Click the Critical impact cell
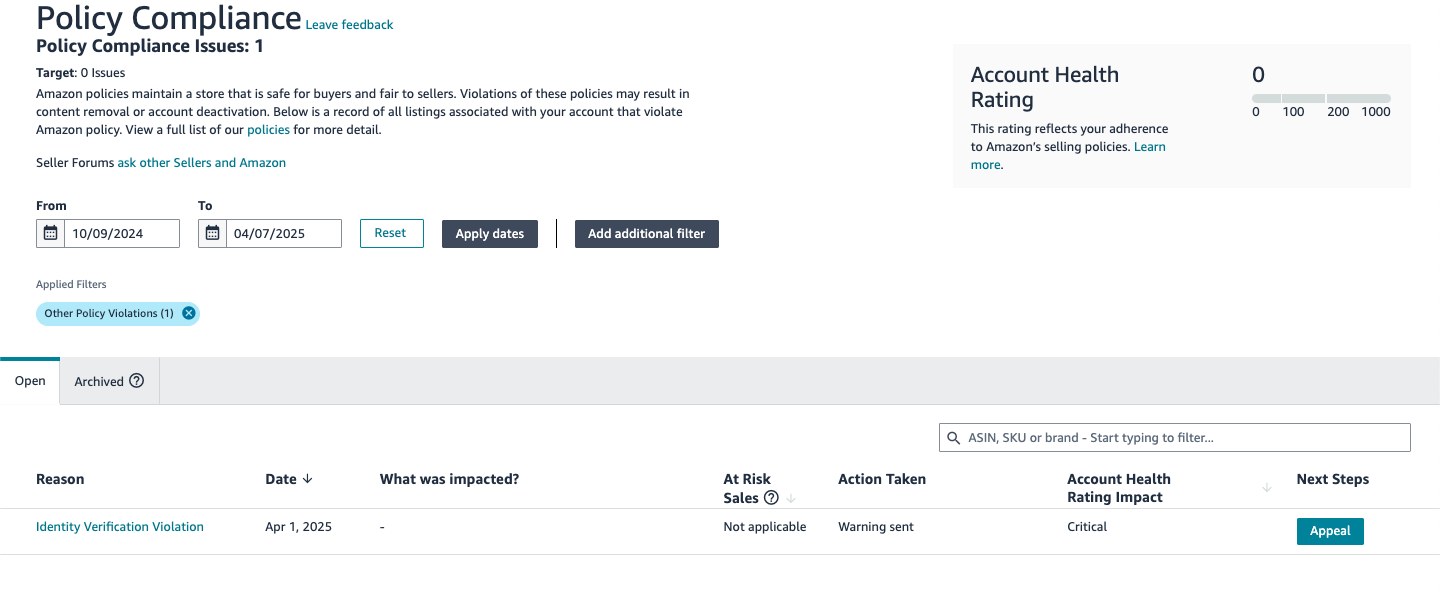Image resolution: width=1440 pixels, height=601 pixels. (x=1087, y=527)
